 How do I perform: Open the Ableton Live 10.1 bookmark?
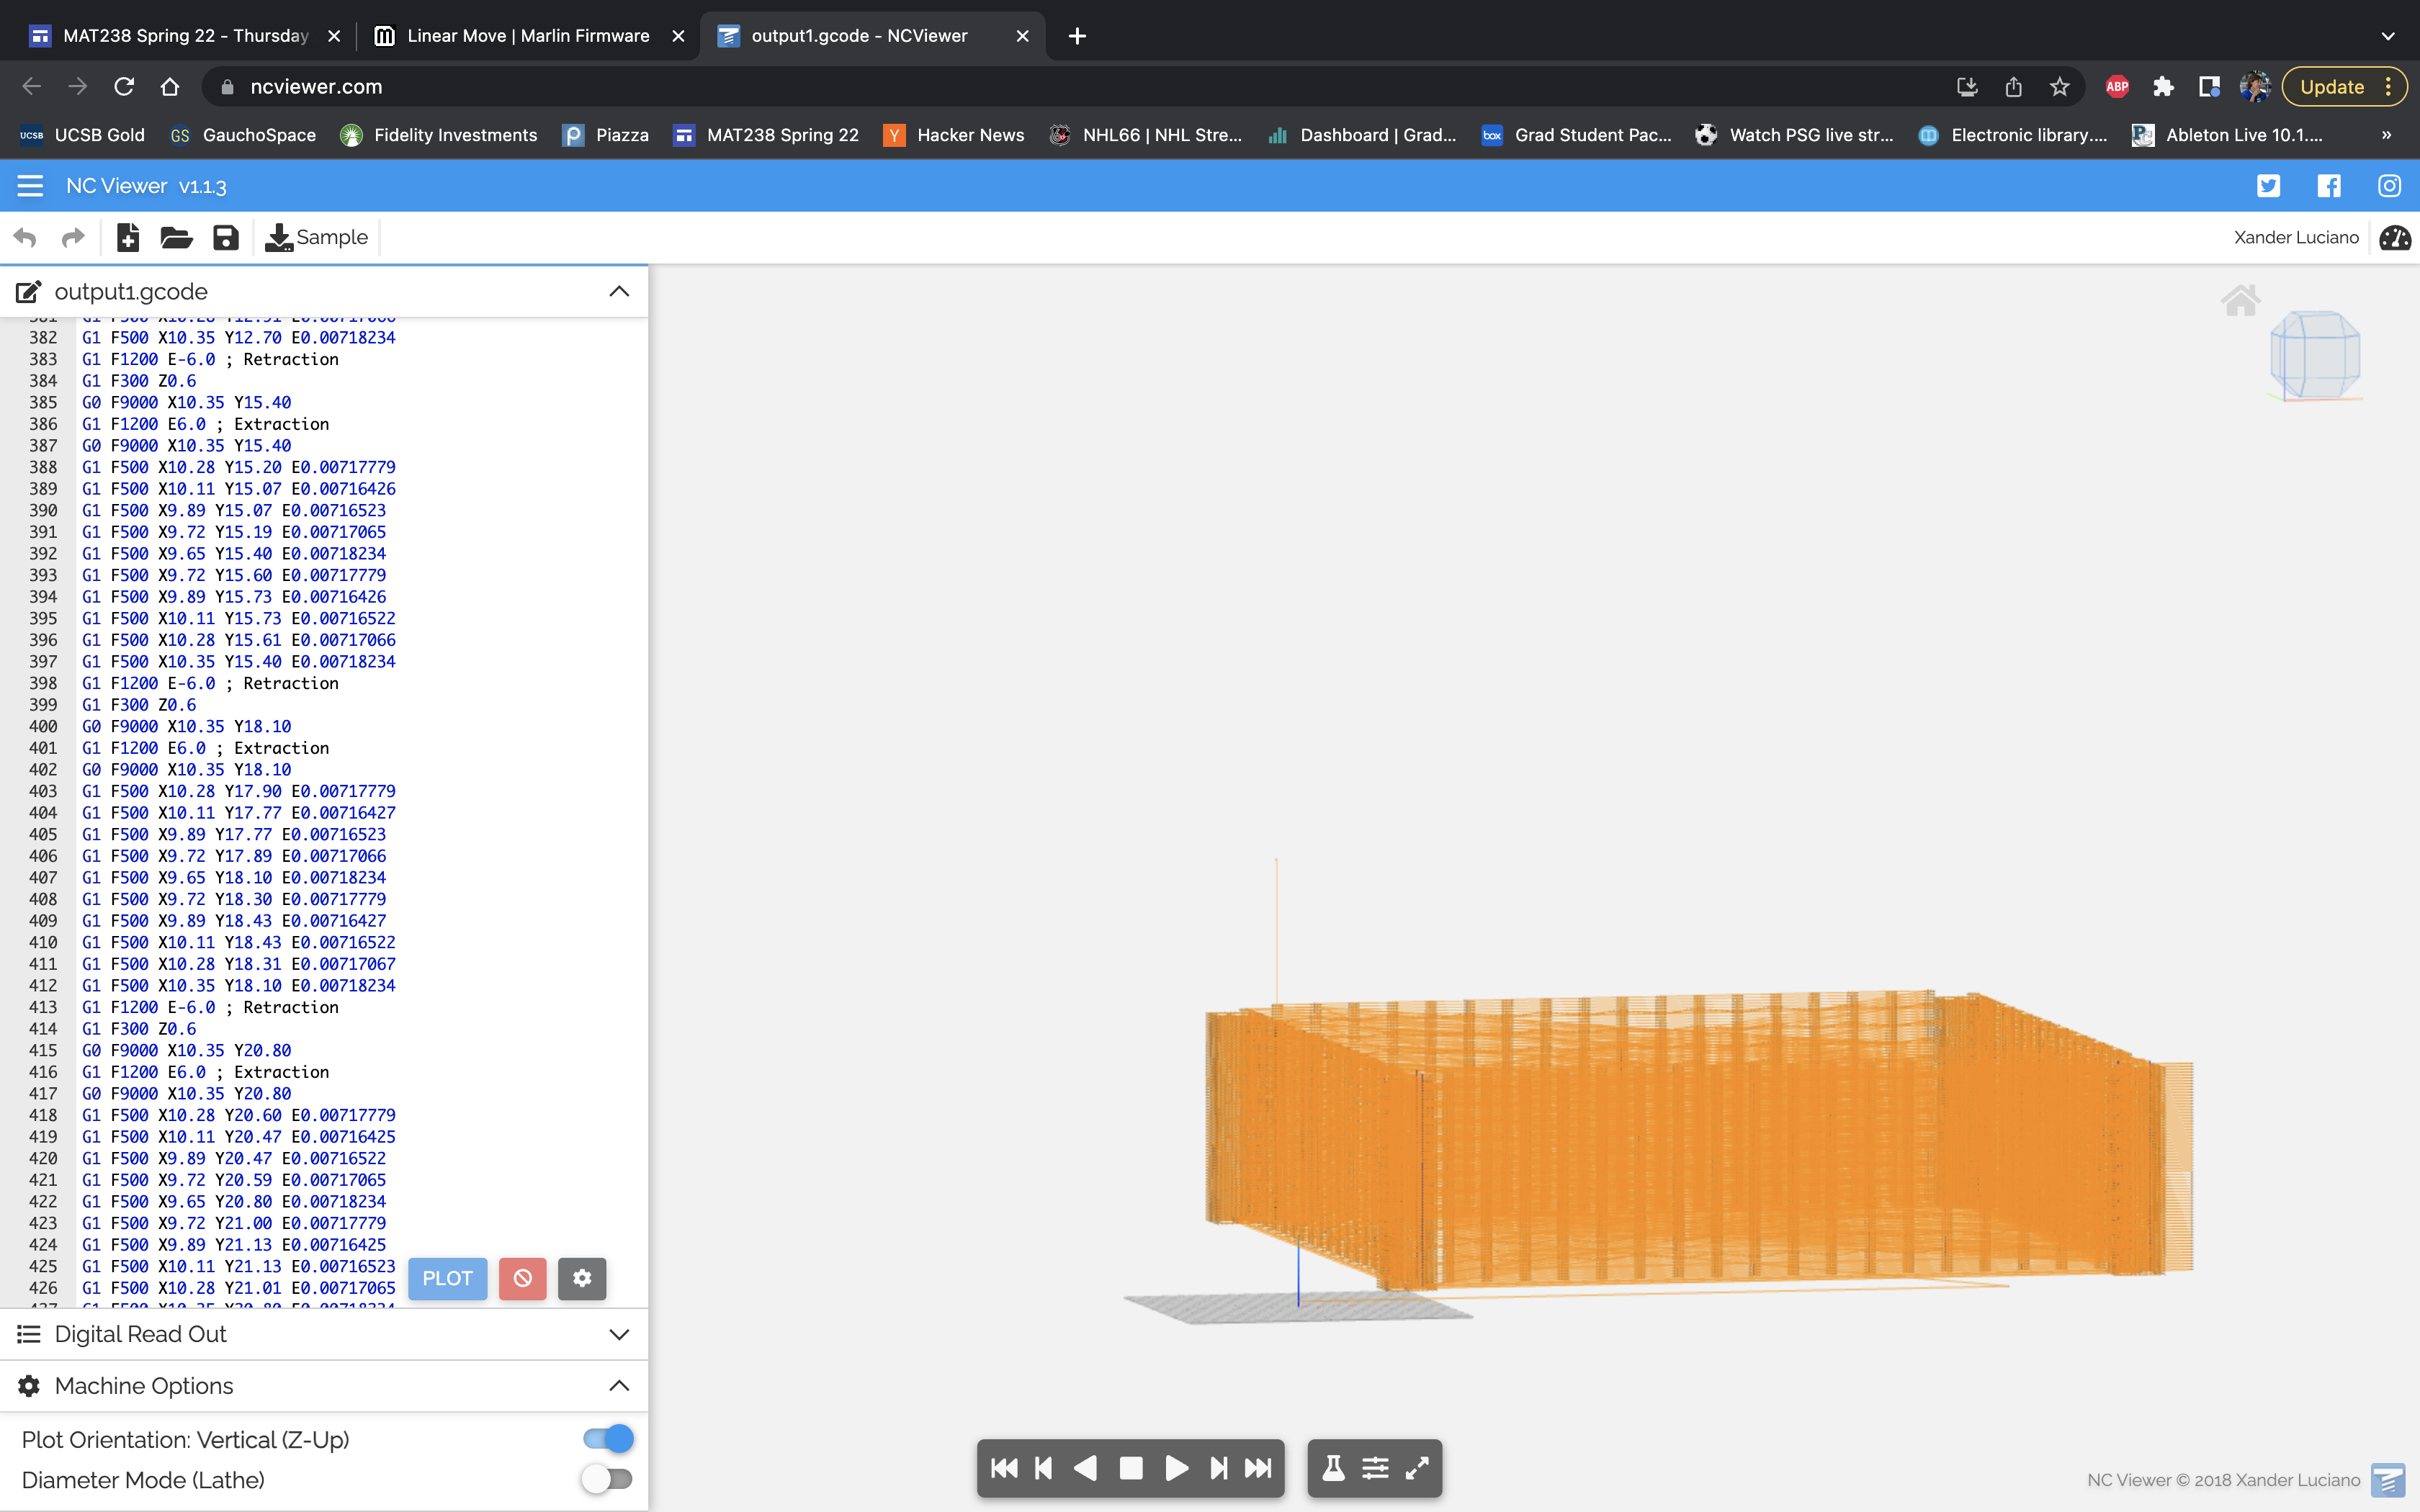[x=2228, y=135]
